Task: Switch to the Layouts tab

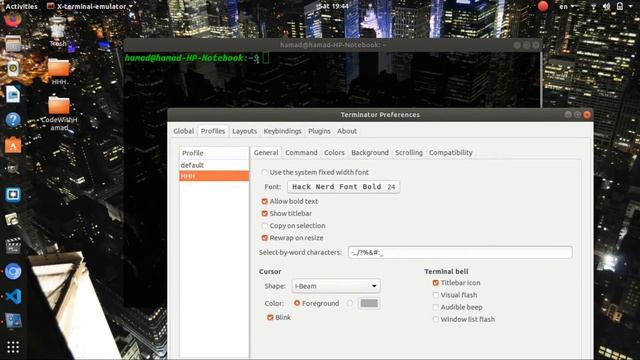Action: click(244, 131)
